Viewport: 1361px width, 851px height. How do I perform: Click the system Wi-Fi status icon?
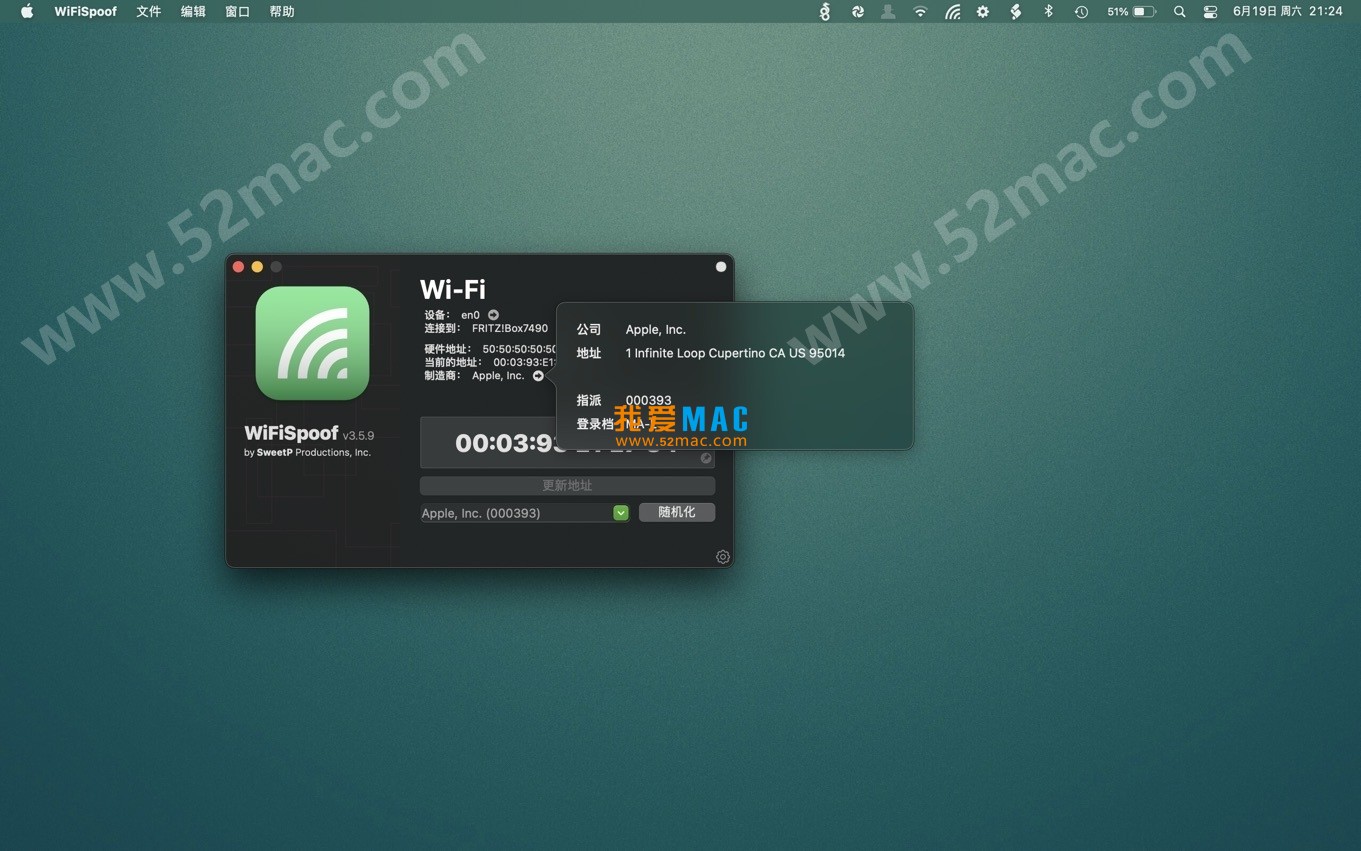[920, 12]
